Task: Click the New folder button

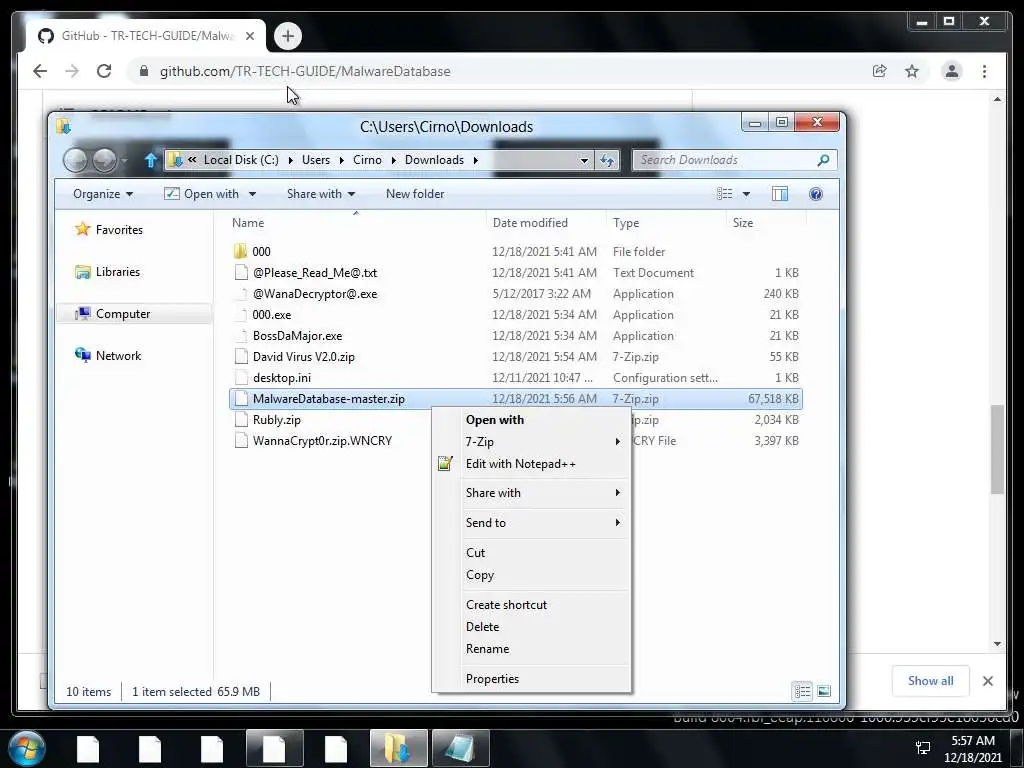Action: point(415,194)
